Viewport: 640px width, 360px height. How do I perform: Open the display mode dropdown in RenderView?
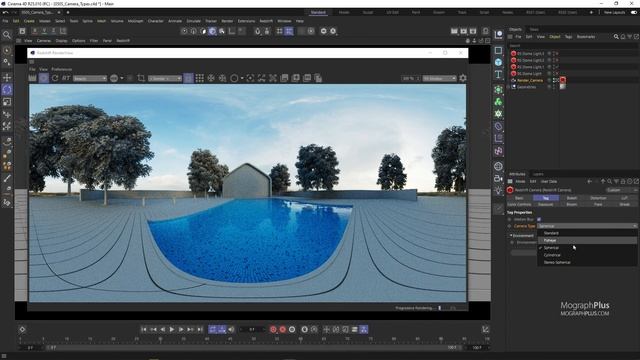point(439,78)
